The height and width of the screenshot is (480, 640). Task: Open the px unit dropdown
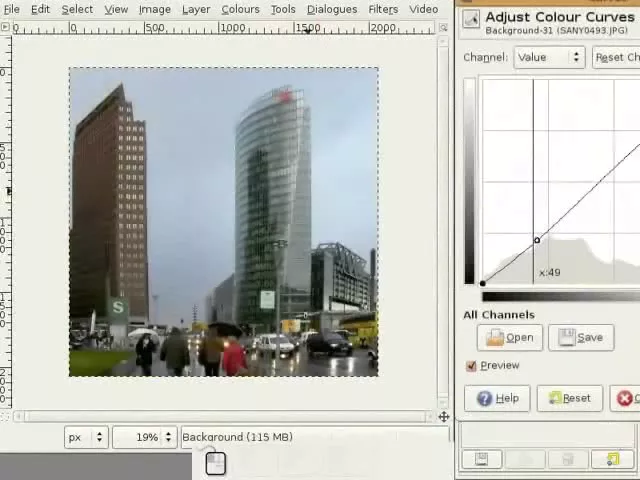click(x=86, y=437)
